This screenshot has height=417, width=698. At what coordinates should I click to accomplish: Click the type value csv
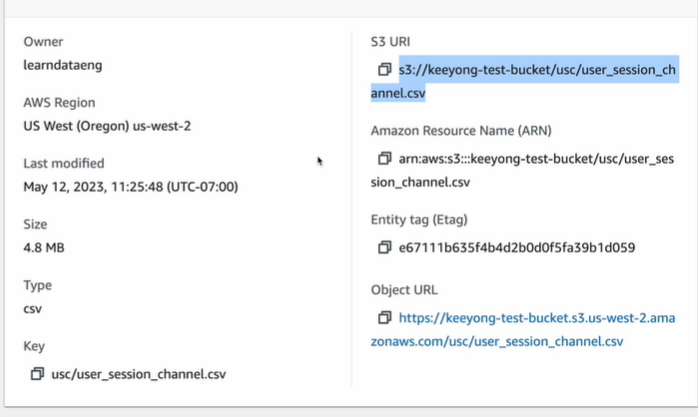click(32, 309)
